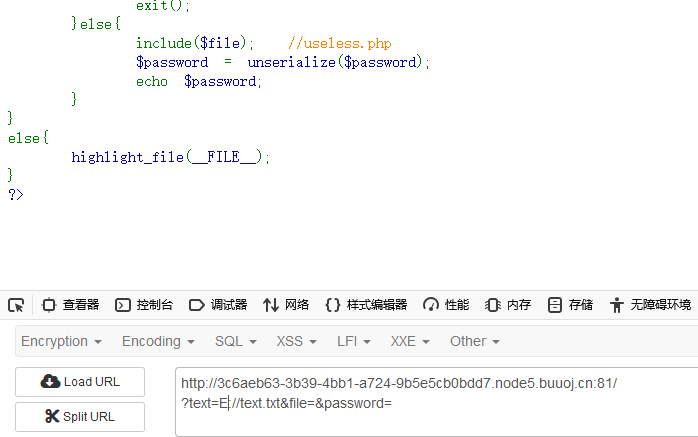
Task: Click the Debugger (调试器) icon
Action: coord(196,305)
